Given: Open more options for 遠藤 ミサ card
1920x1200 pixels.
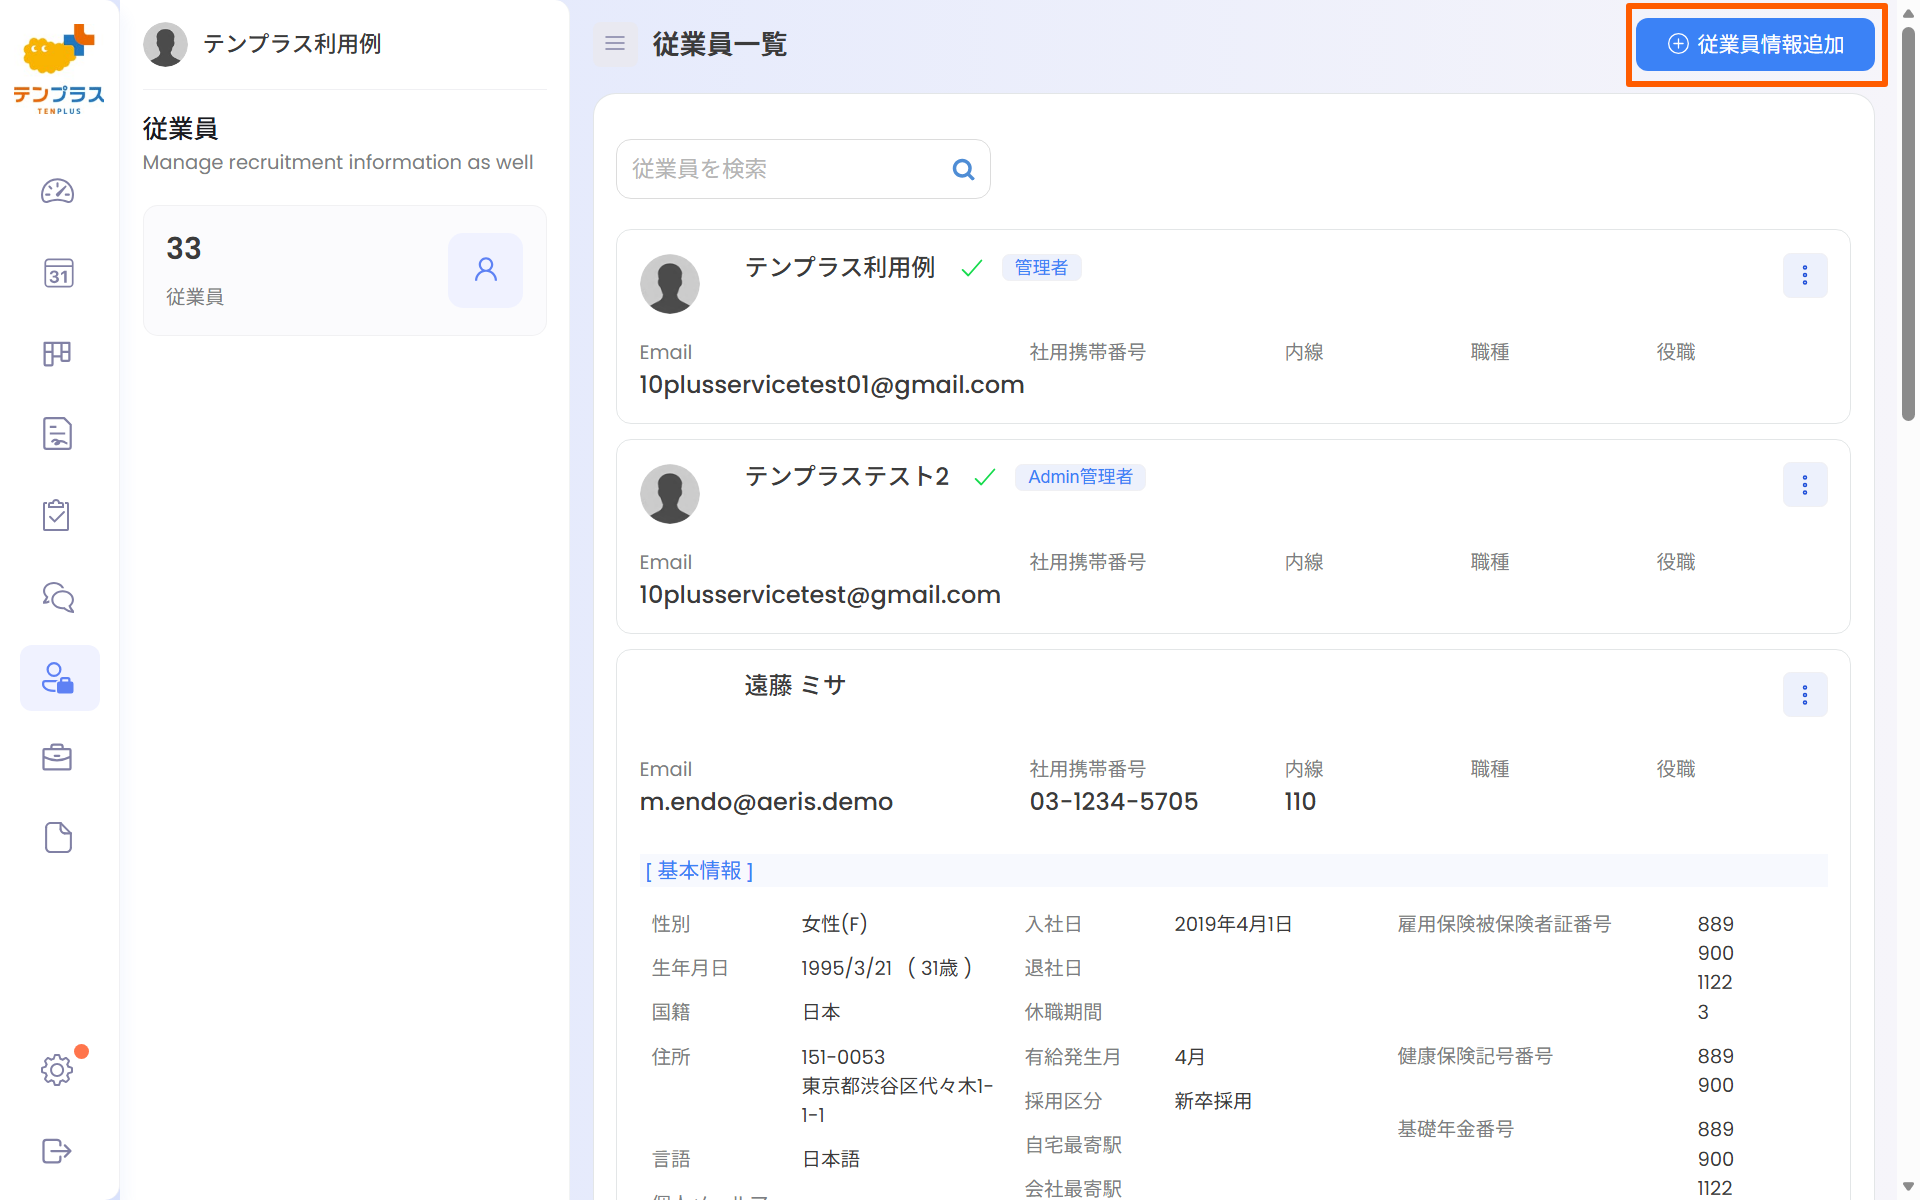Looking at the screenshot, I should click(x=1805, y=695).
